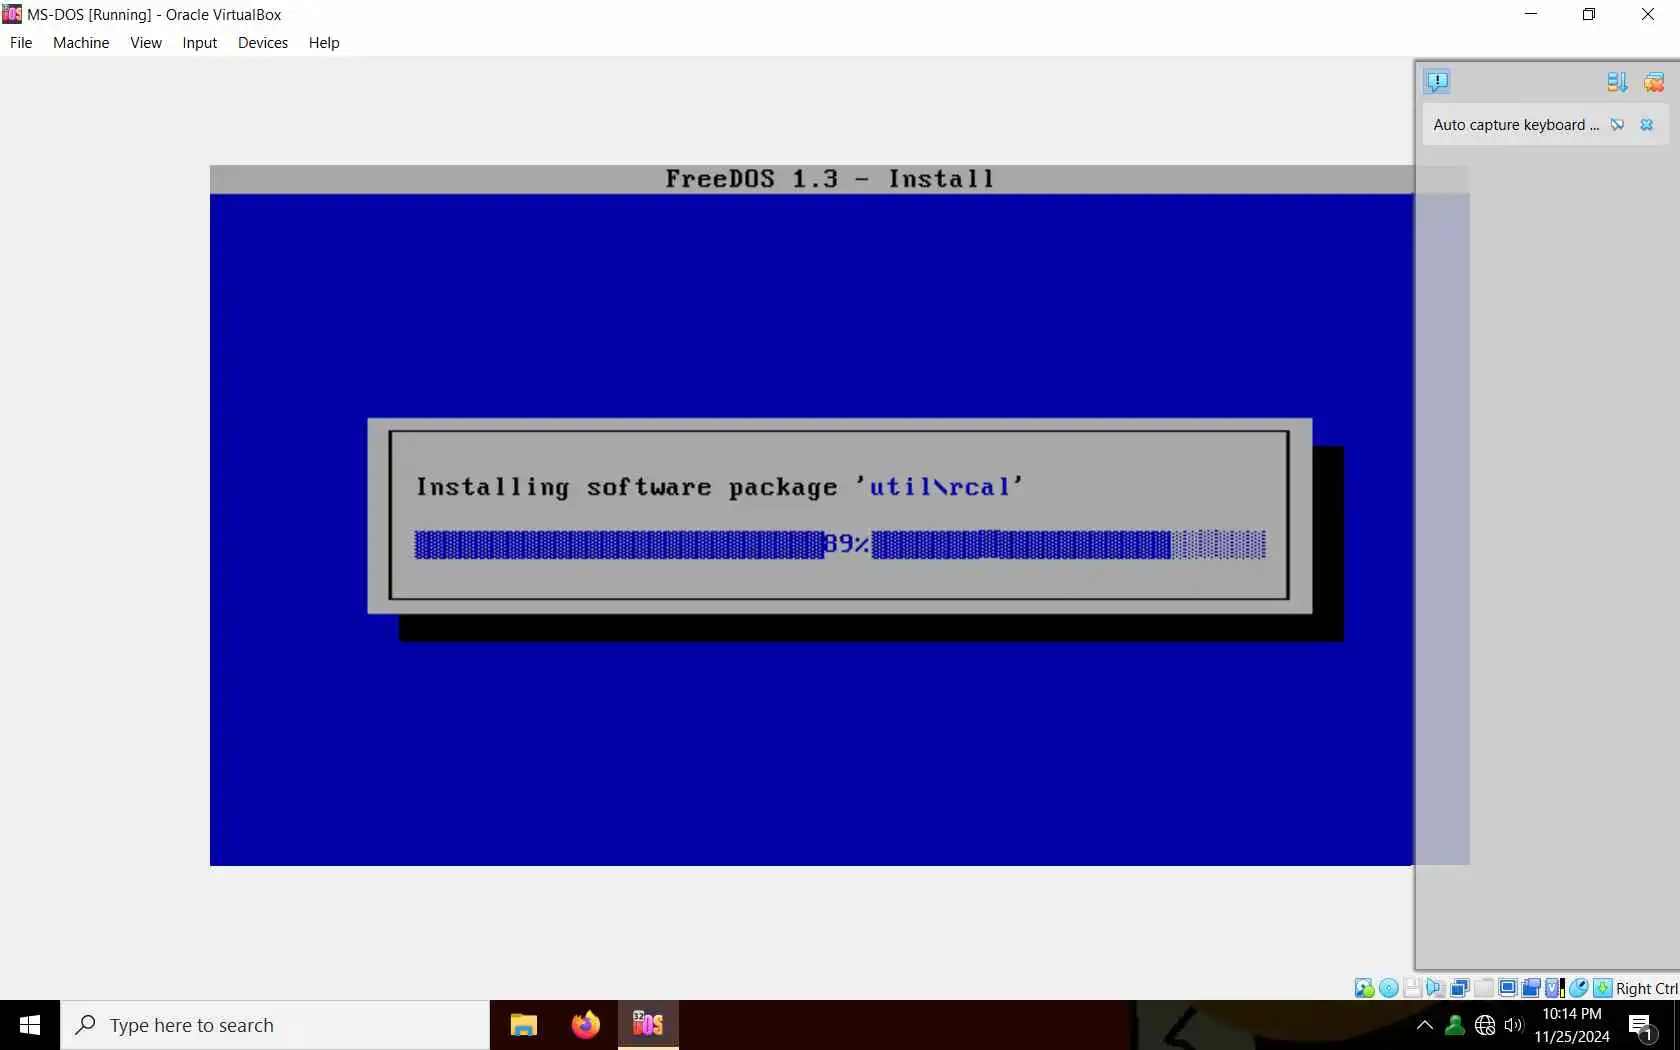
Task: Open the Devices menu
Action: pos(263,43)
